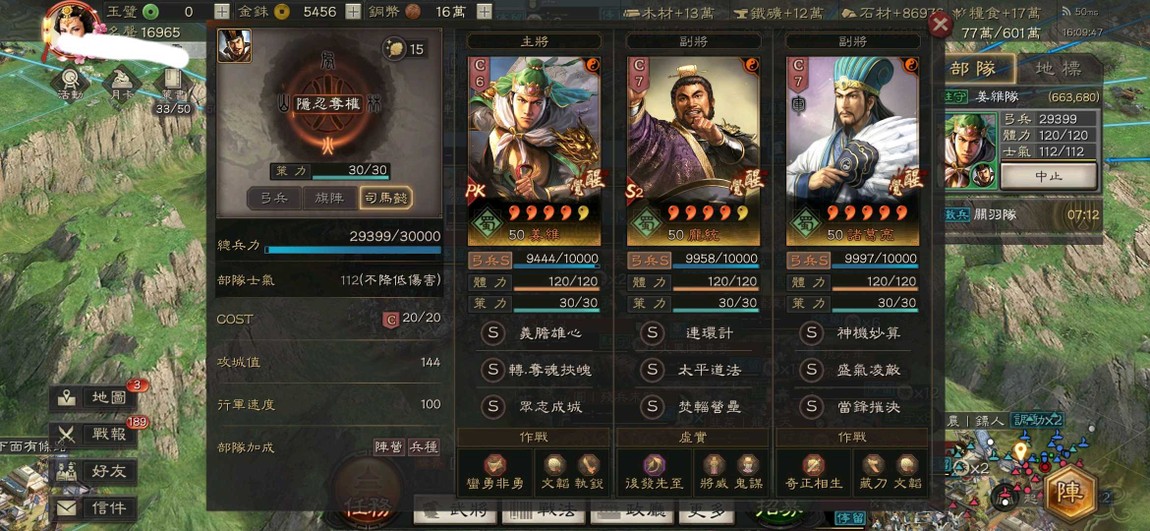Click the 總兵力 troop strength bar
The width and height of the screenshot is (1150, 531).
click(x=353, y=250)
